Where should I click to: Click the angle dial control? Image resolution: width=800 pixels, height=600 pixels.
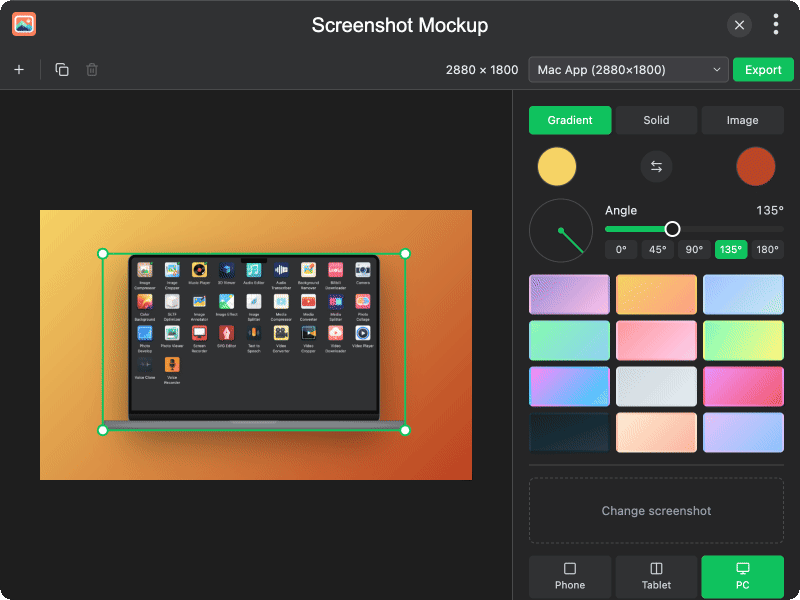click(x=561, y=231)
